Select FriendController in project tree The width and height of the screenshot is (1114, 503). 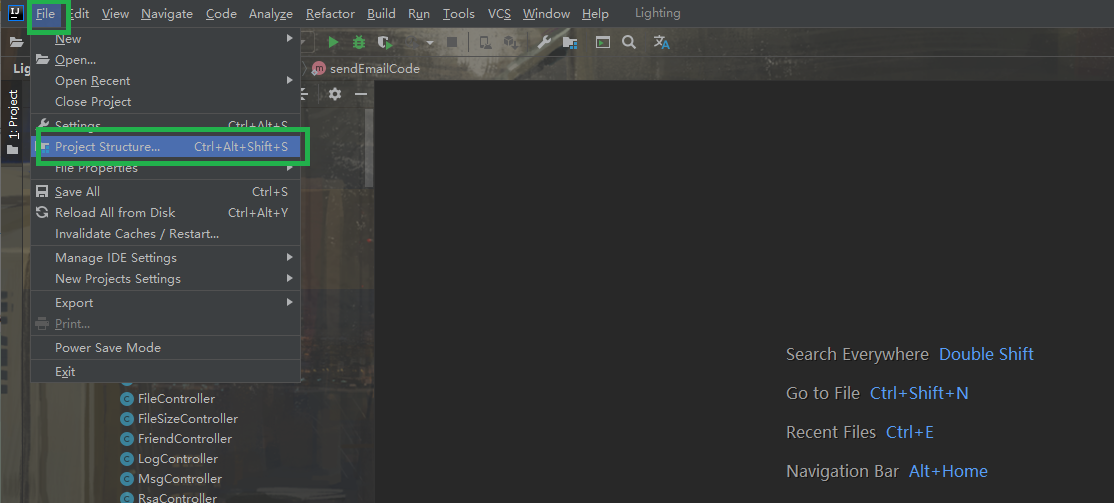tap(185, 438)
